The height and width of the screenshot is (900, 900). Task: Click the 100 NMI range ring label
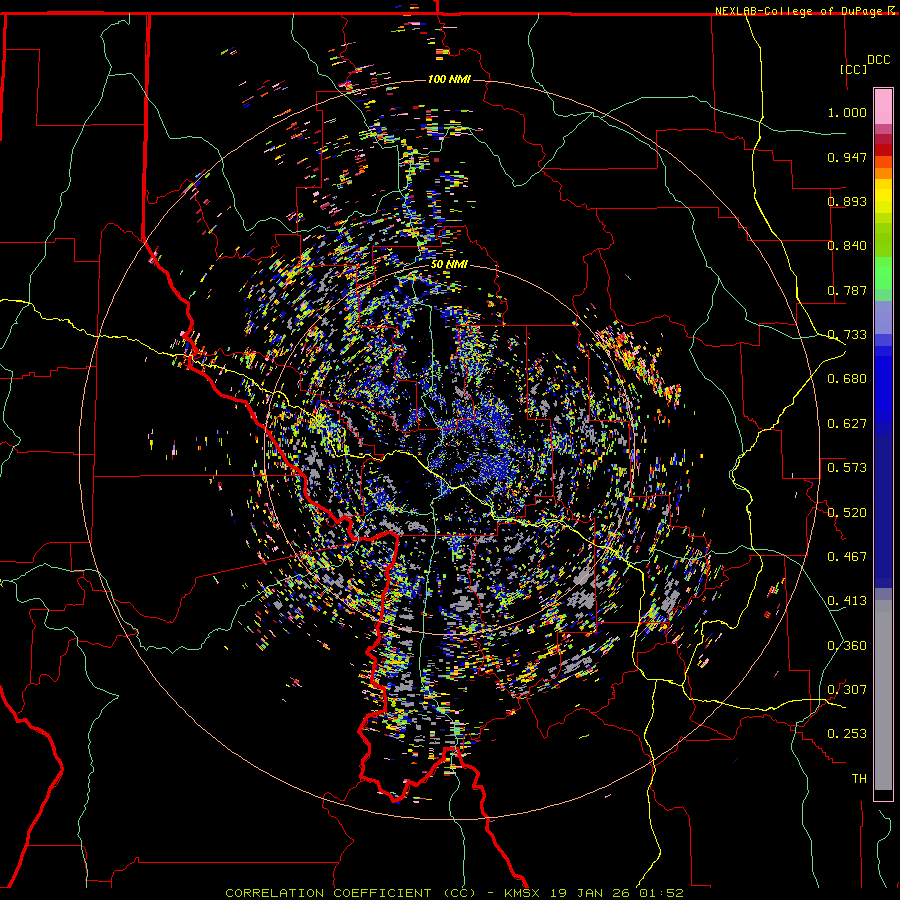pos(449,79)
